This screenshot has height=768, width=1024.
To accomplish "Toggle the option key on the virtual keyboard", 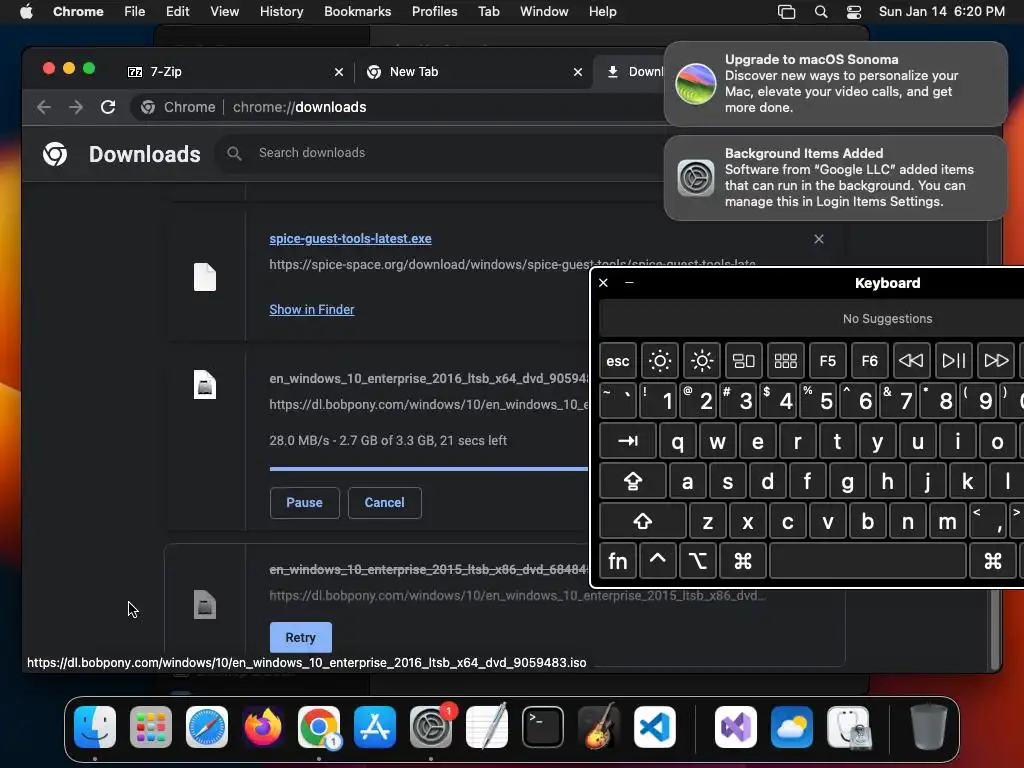I will (x=697, y=561).
